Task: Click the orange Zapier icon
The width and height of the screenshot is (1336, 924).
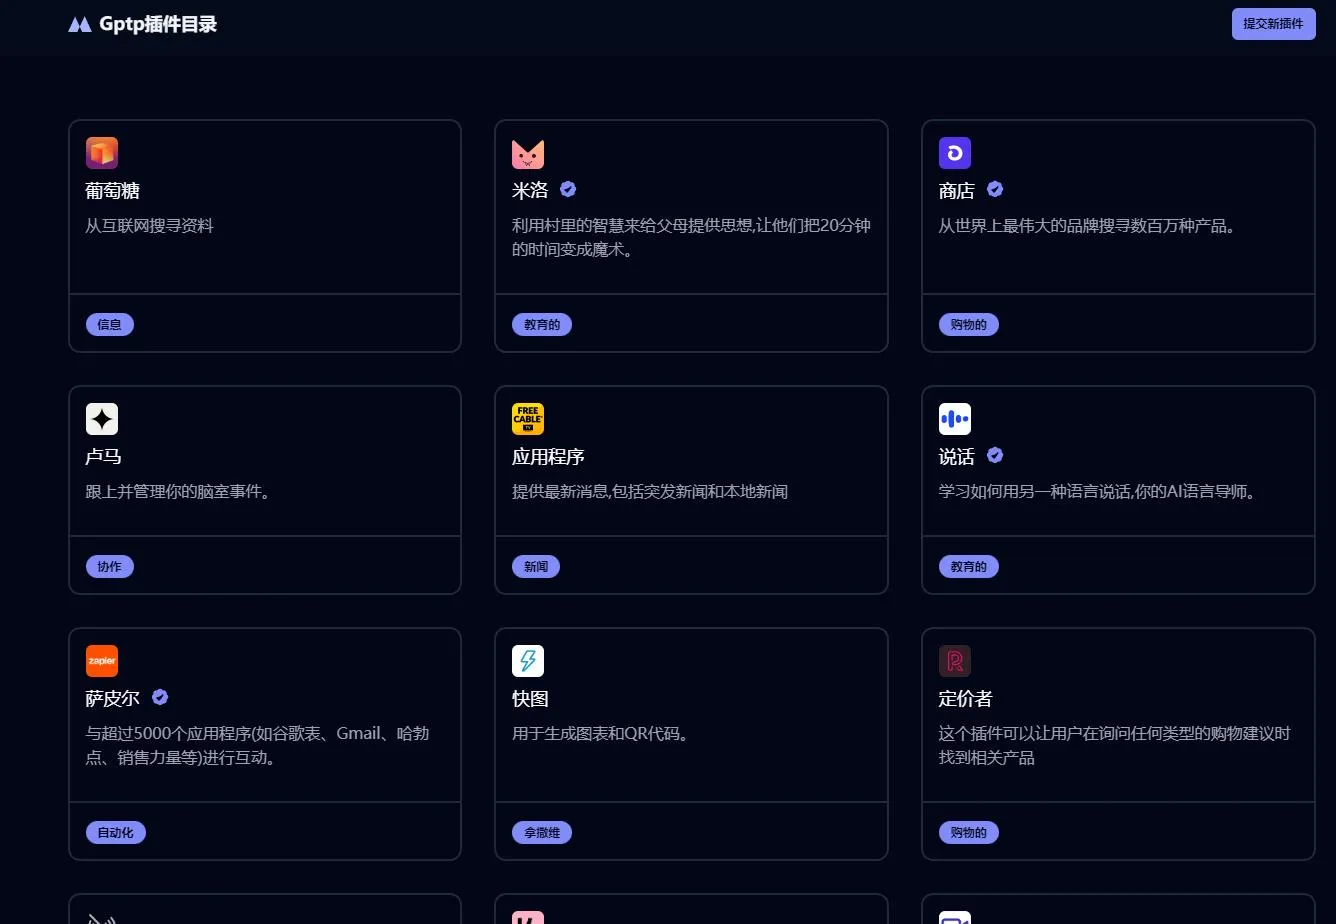Action: (x=102, y=661)
